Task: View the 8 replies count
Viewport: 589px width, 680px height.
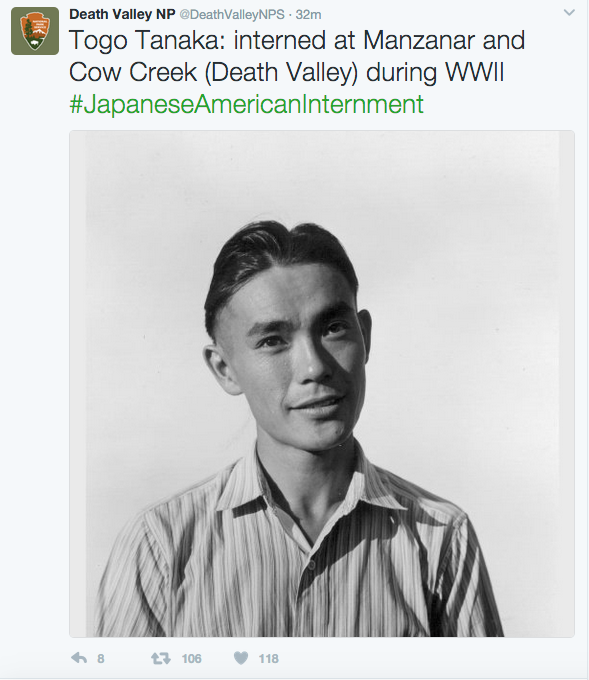Action: point(101,659)
